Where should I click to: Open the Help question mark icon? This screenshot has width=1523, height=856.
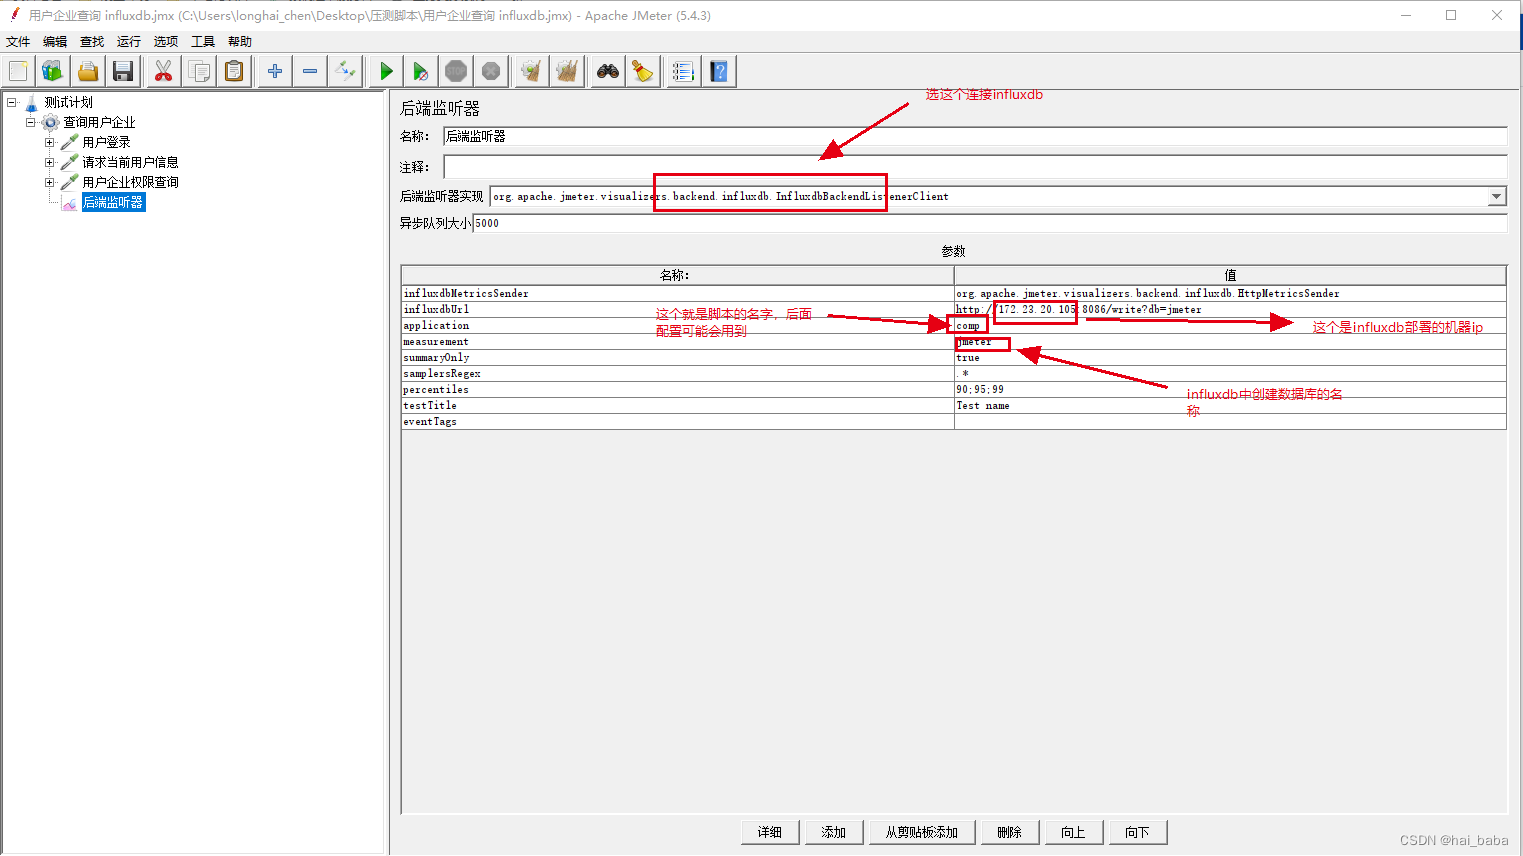[719, 71]
